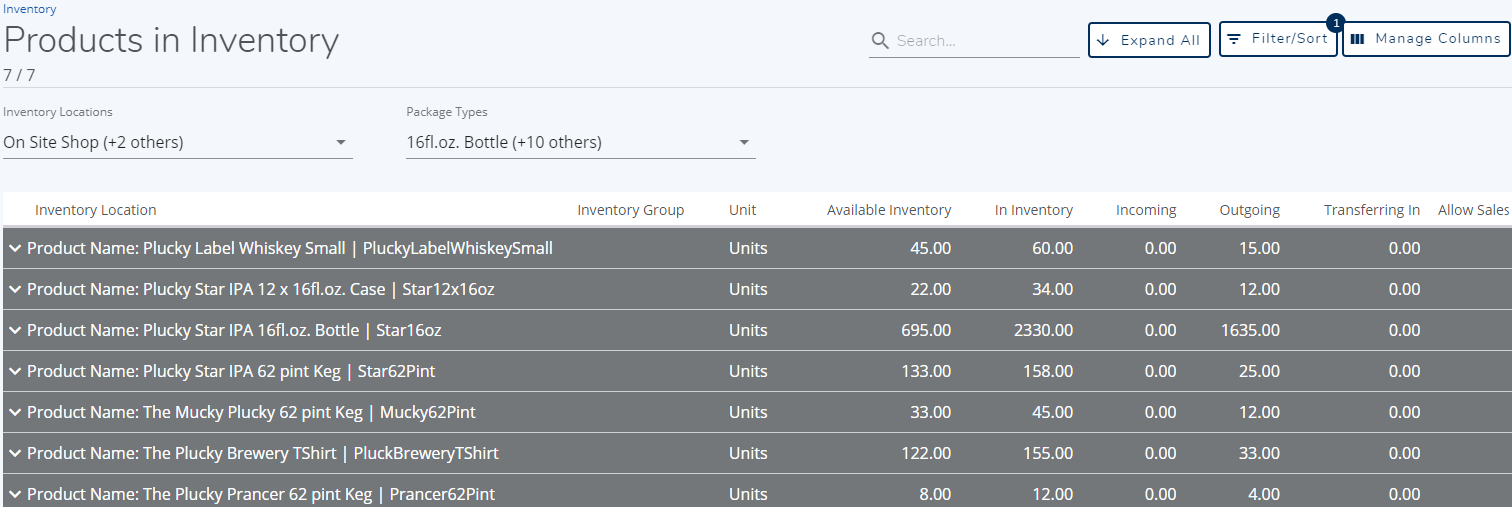Expand Plucky Star IPA 62 pint Keg chevron
This screenshot has width=1512, height=507.
pos(15,371)
